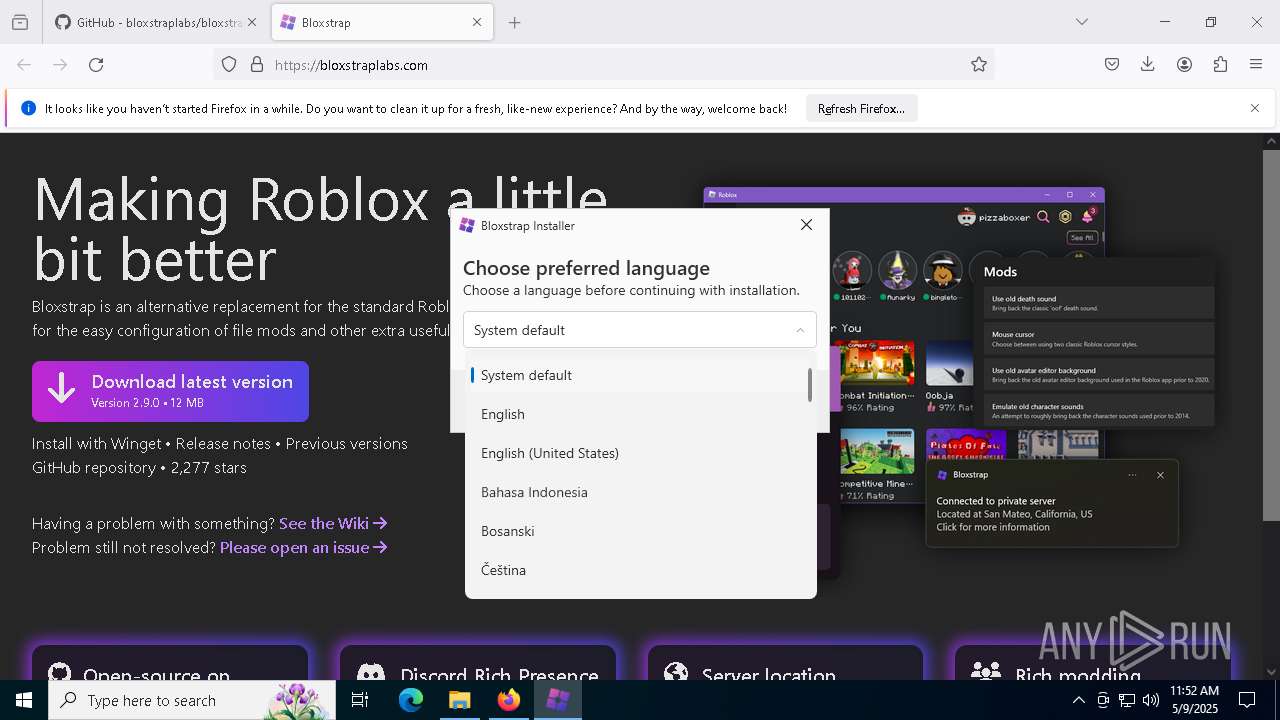The image size is (1280, 720).
Task: Go back to the previous page
Action: [x=24, y=65]
